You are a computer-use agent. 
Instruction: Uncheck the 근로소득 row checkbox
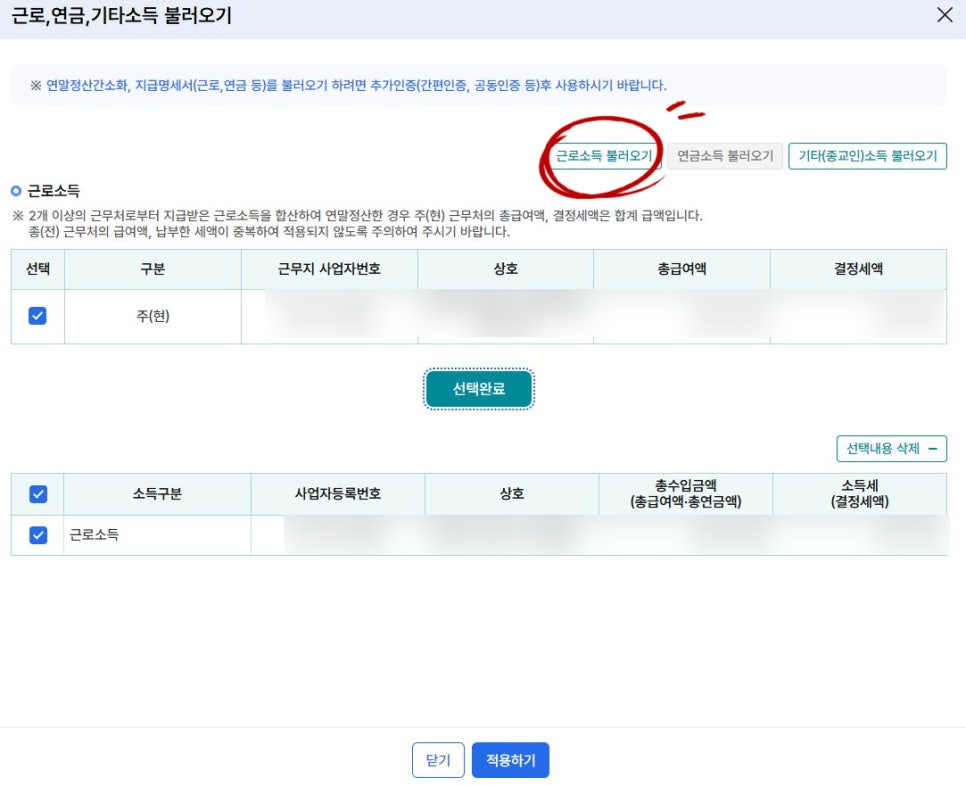click(x=36, y=534)
